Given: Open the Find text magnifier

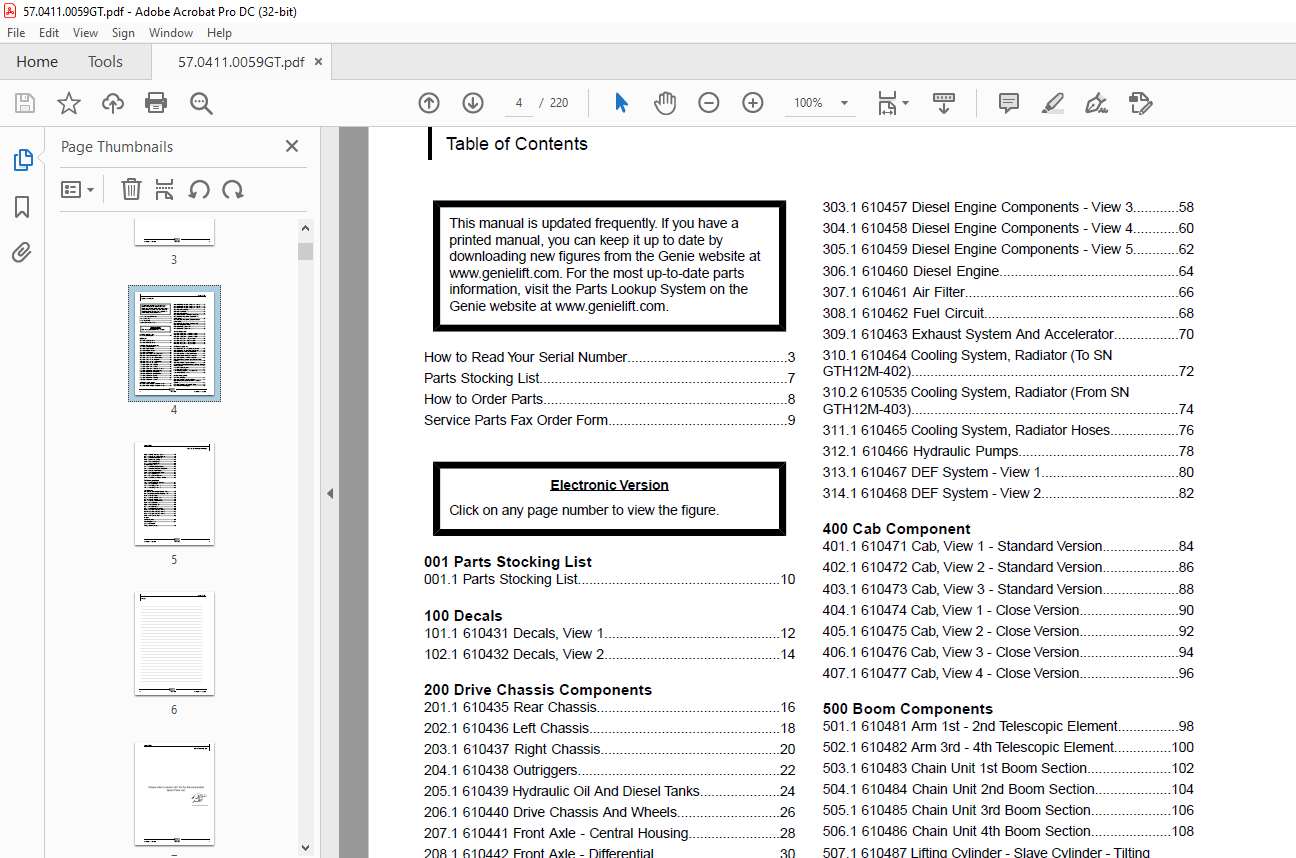Looking at the screenshot, I should pos(201,103).
